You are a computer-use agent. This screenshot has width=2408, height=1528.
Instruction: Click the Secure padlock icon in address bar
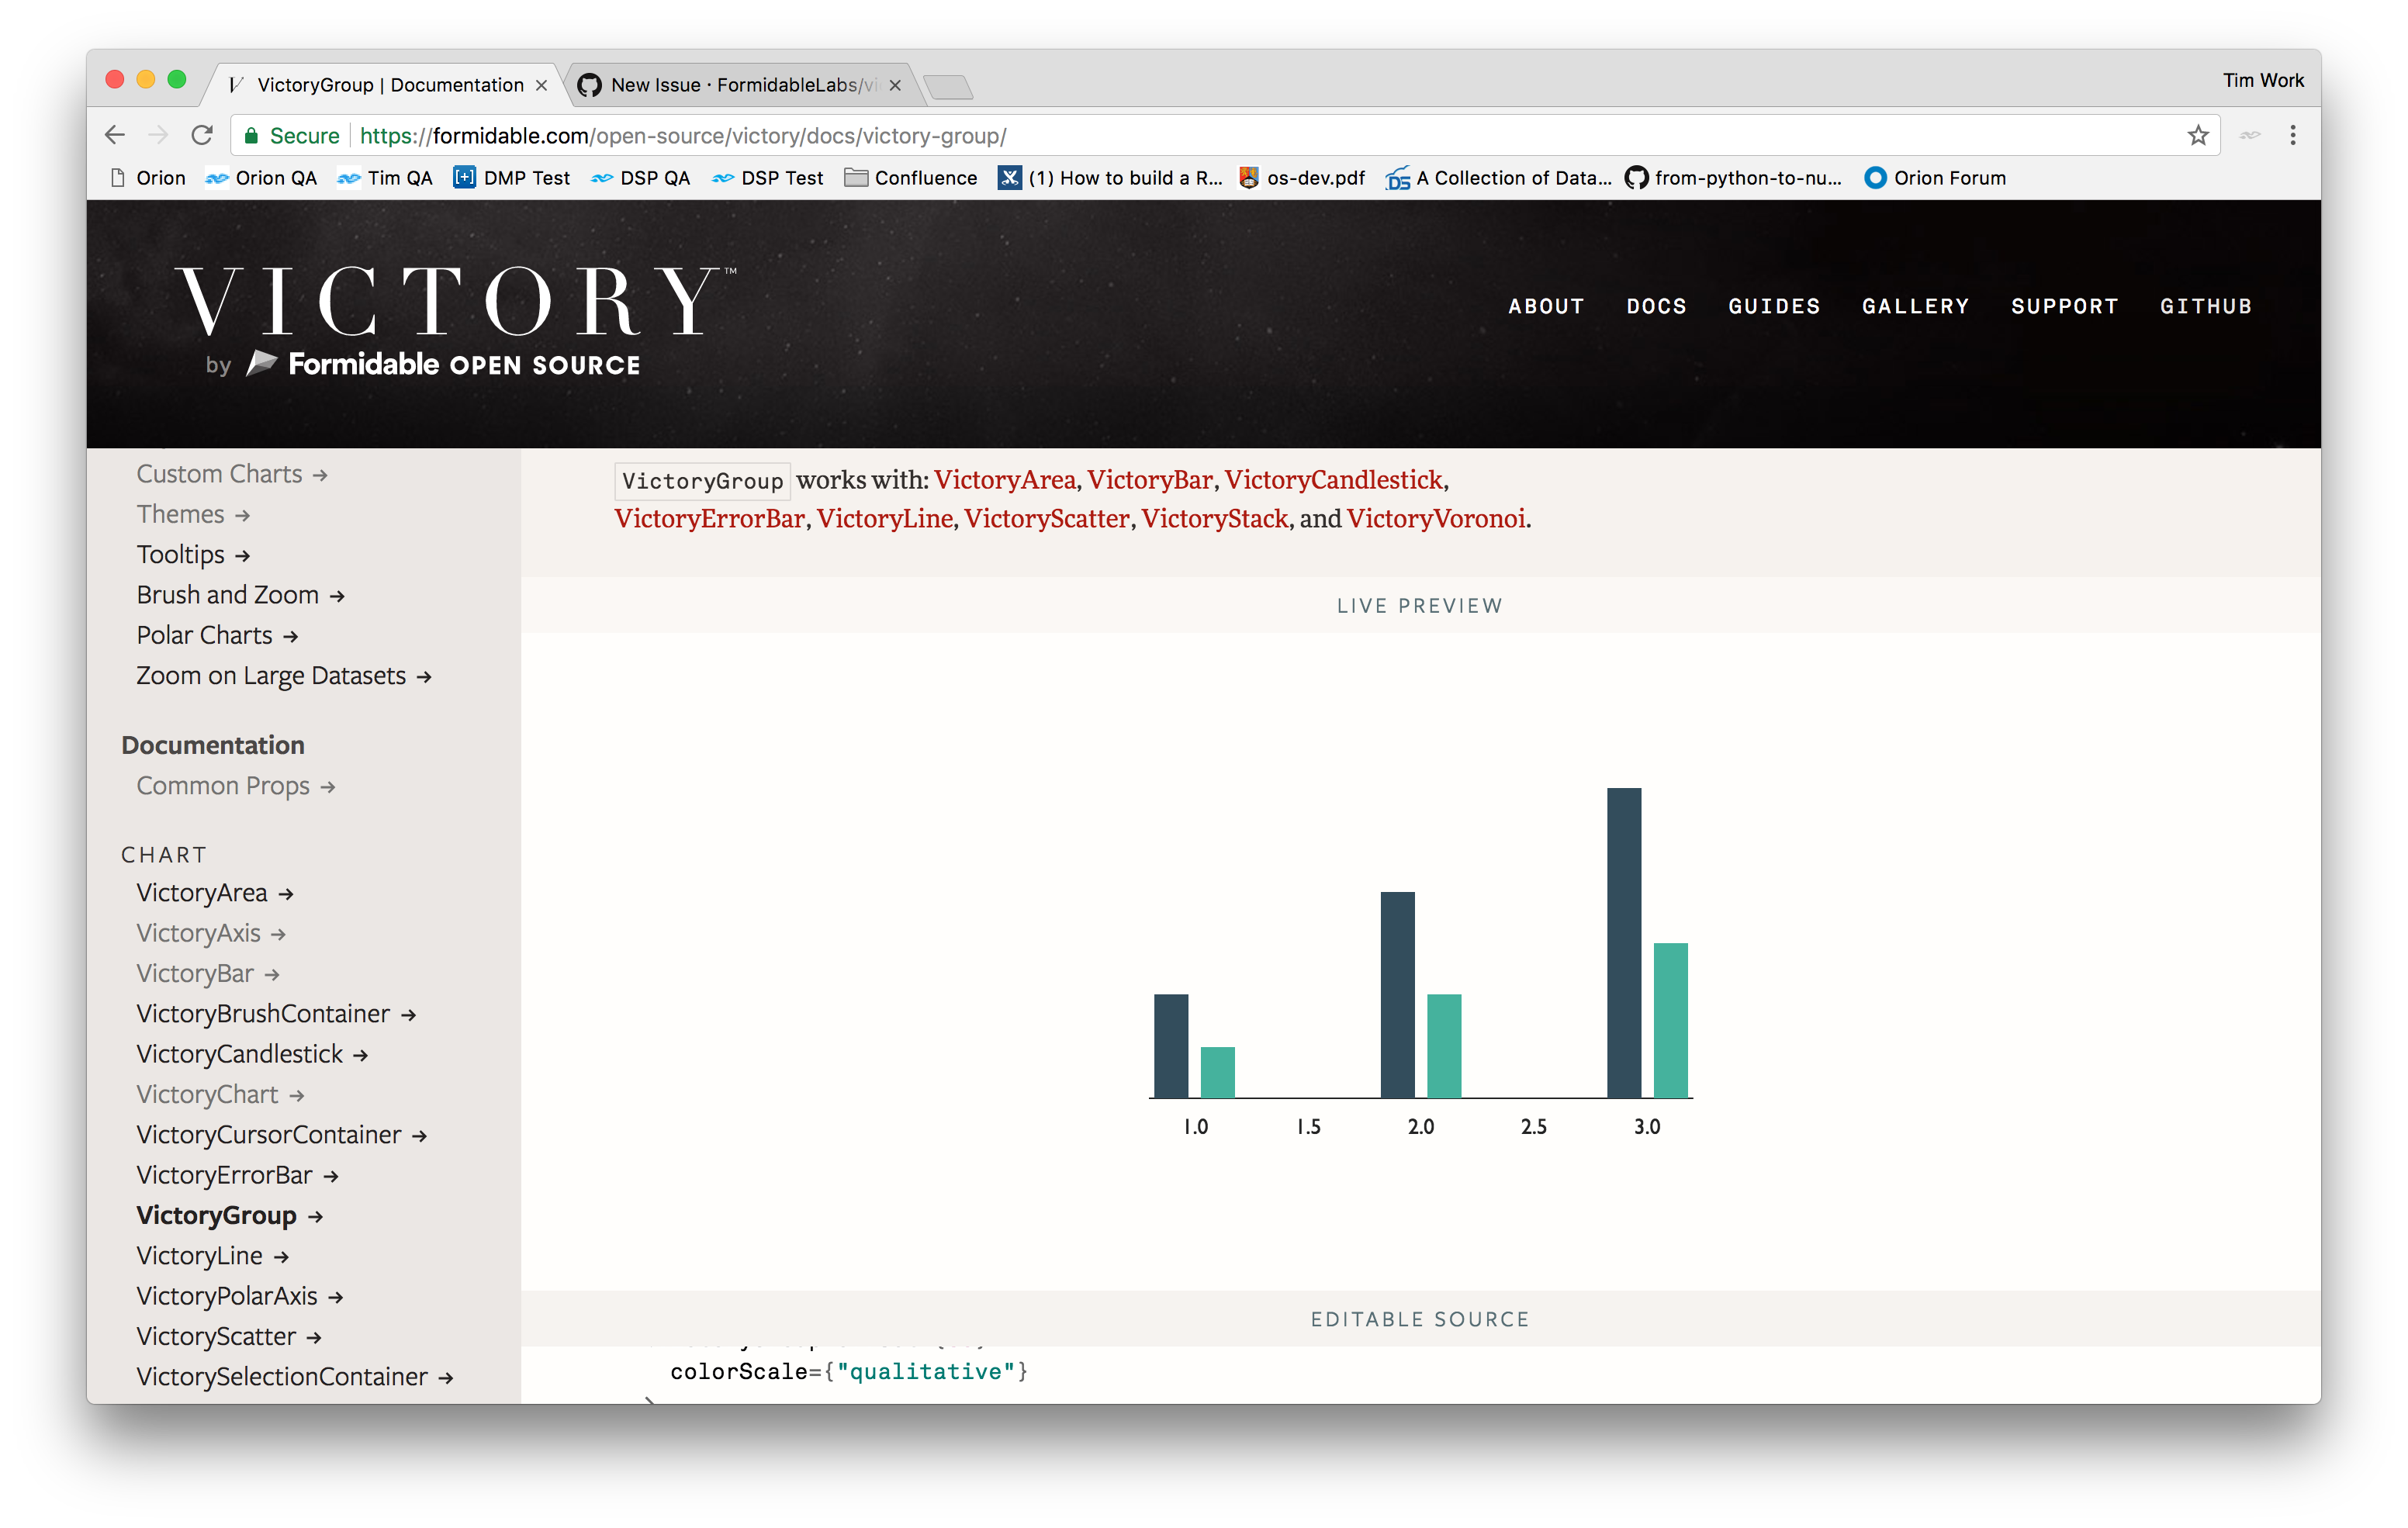(252, 135)
